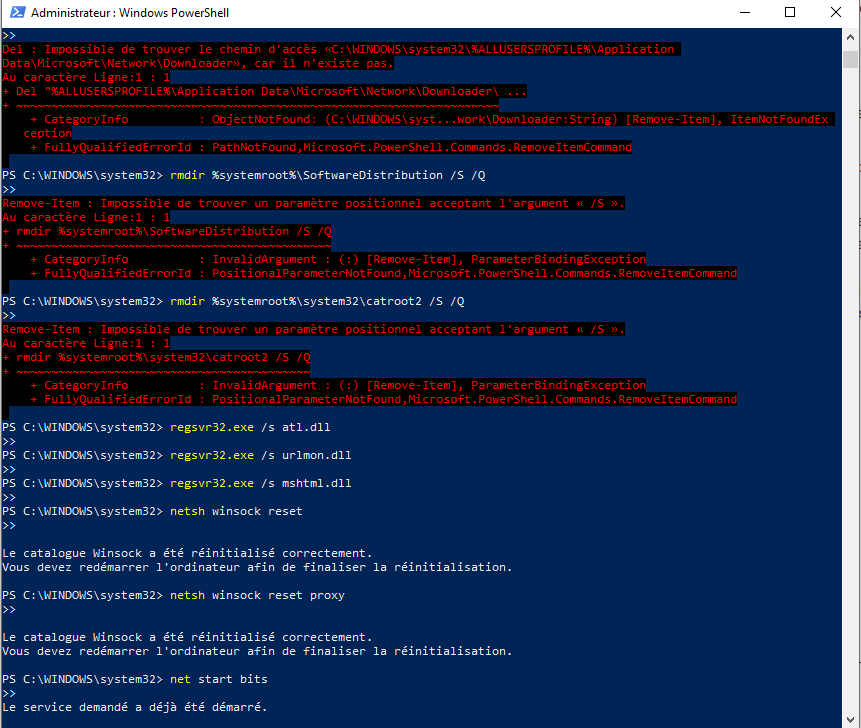The width and height of the screenshot is (861, 728).
Task: Click the regsvr32.exe /s mshtml.dll command
Action: (261, 483)
